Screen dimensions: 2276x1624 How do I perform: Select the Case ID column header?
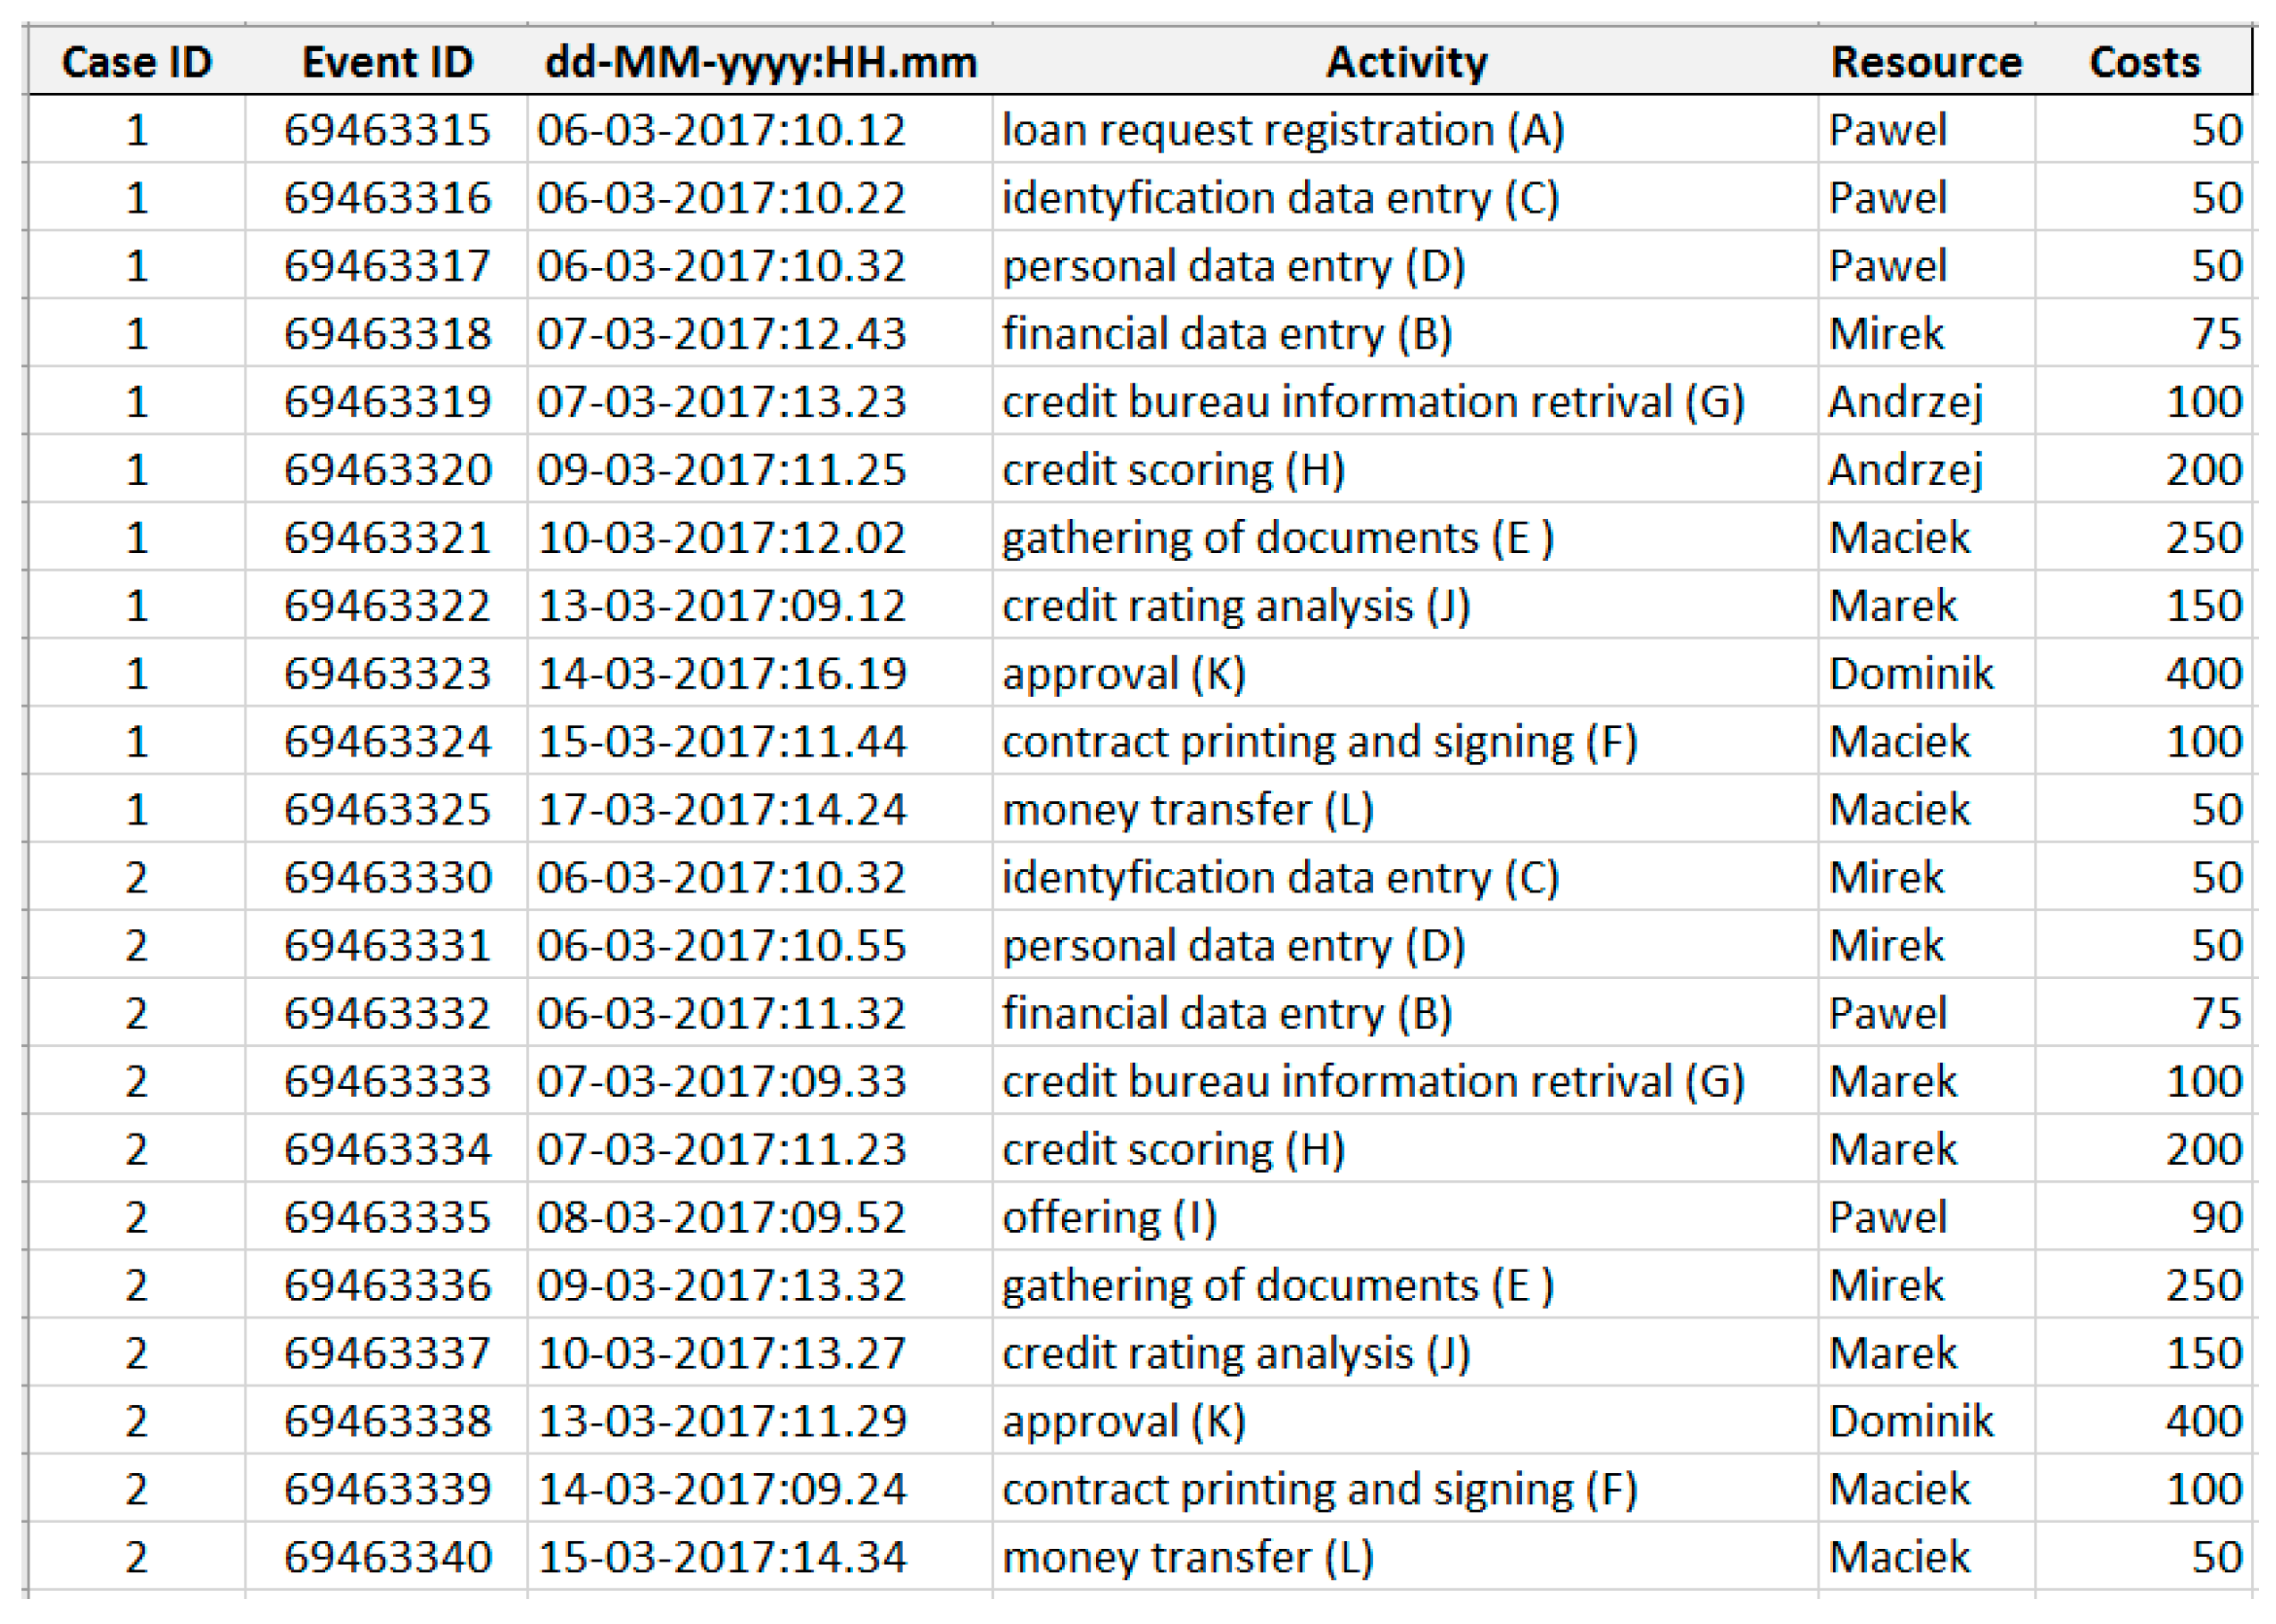click(x=136, y=62)
